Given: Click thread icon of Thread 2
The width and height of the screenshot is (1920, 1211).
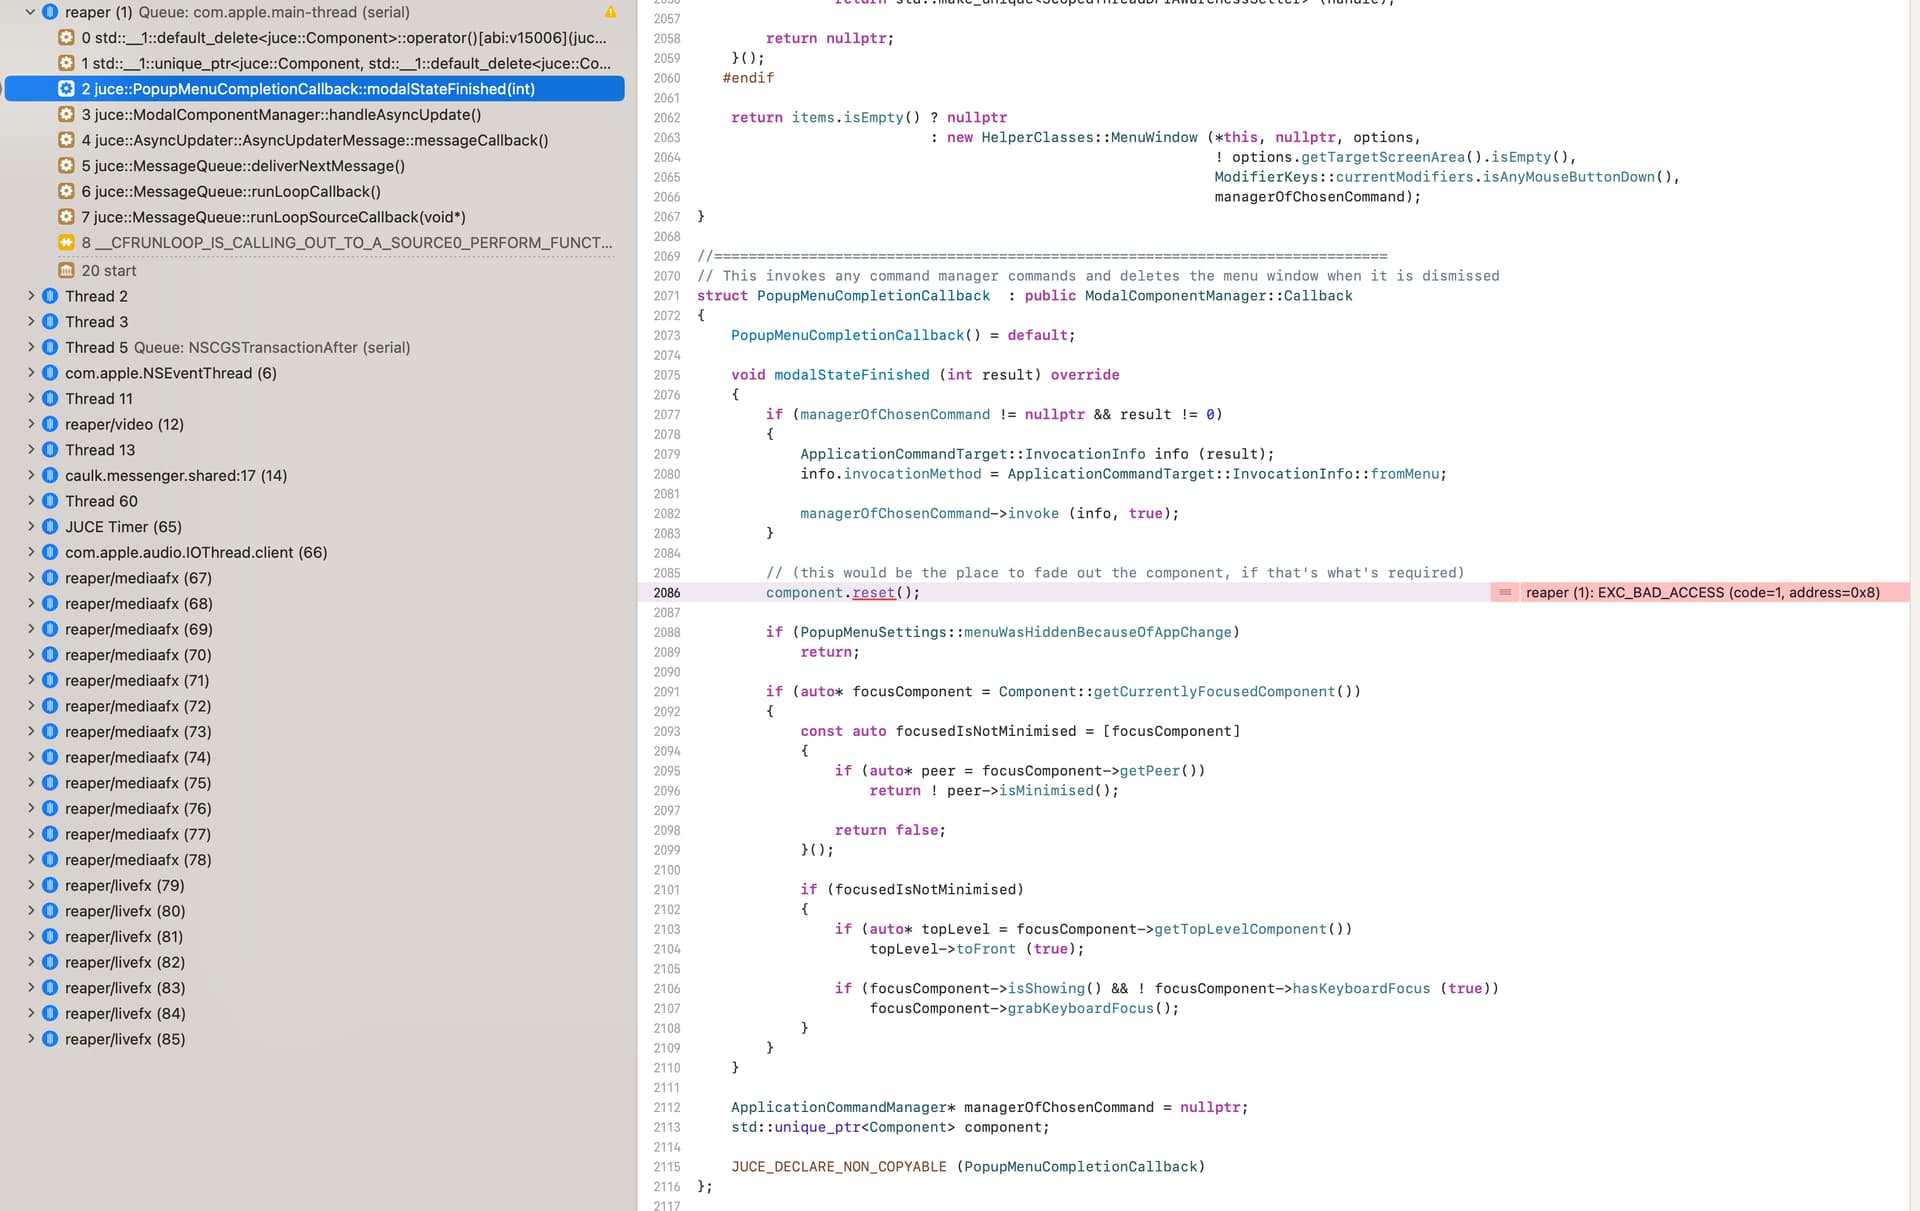Looking at the screenshot, I should tap(50, 296).
